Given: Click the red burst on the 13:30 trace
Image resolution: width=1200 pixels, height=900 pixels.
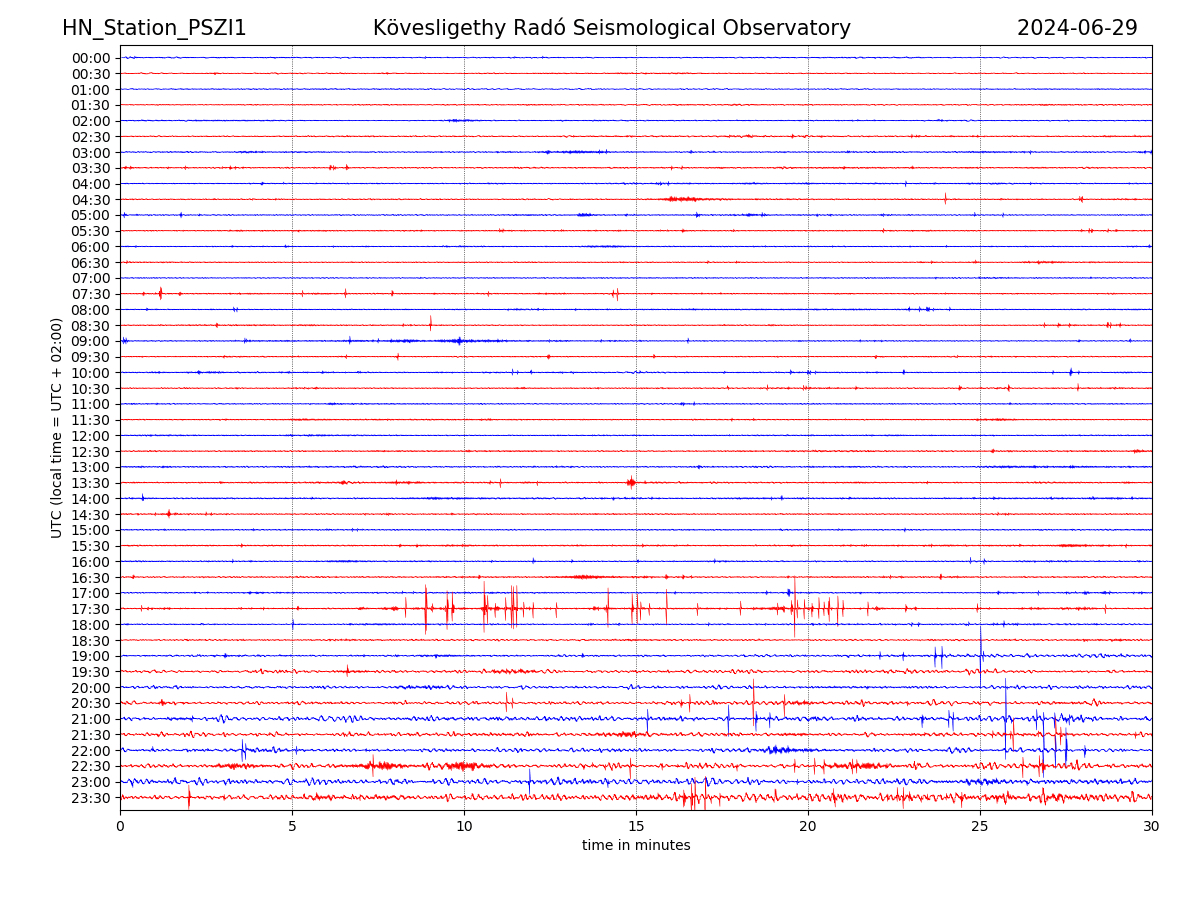Looking at the screenshot, I should 630,482.
